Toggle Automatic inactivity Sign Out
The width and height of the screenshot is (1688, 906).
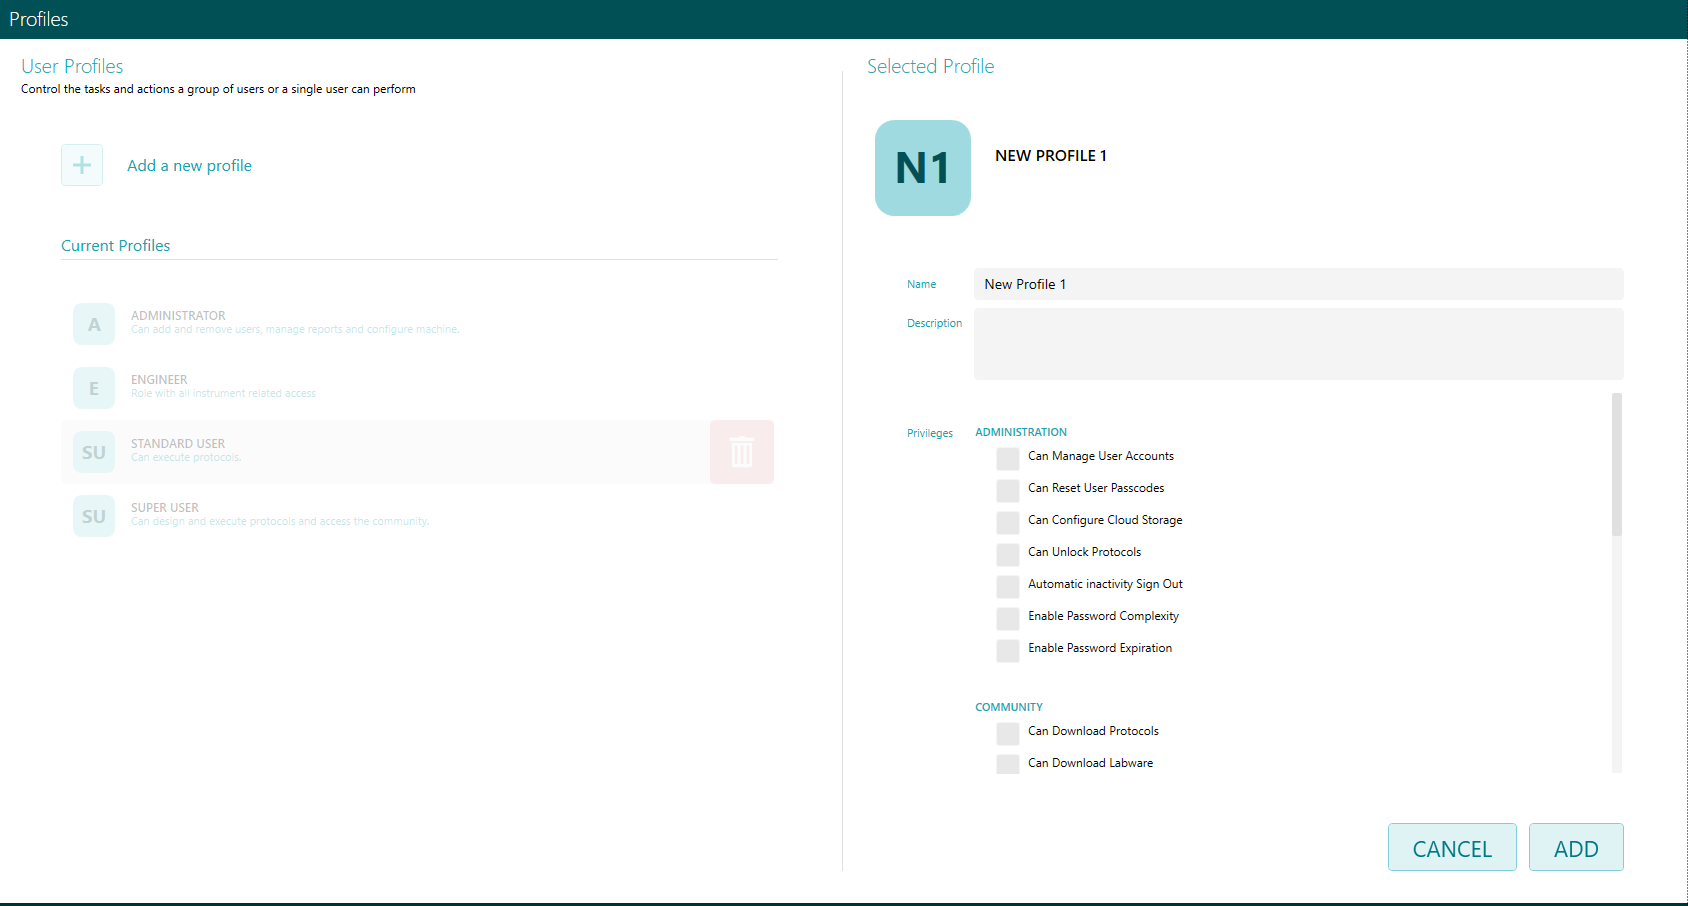click(1007, 586)
